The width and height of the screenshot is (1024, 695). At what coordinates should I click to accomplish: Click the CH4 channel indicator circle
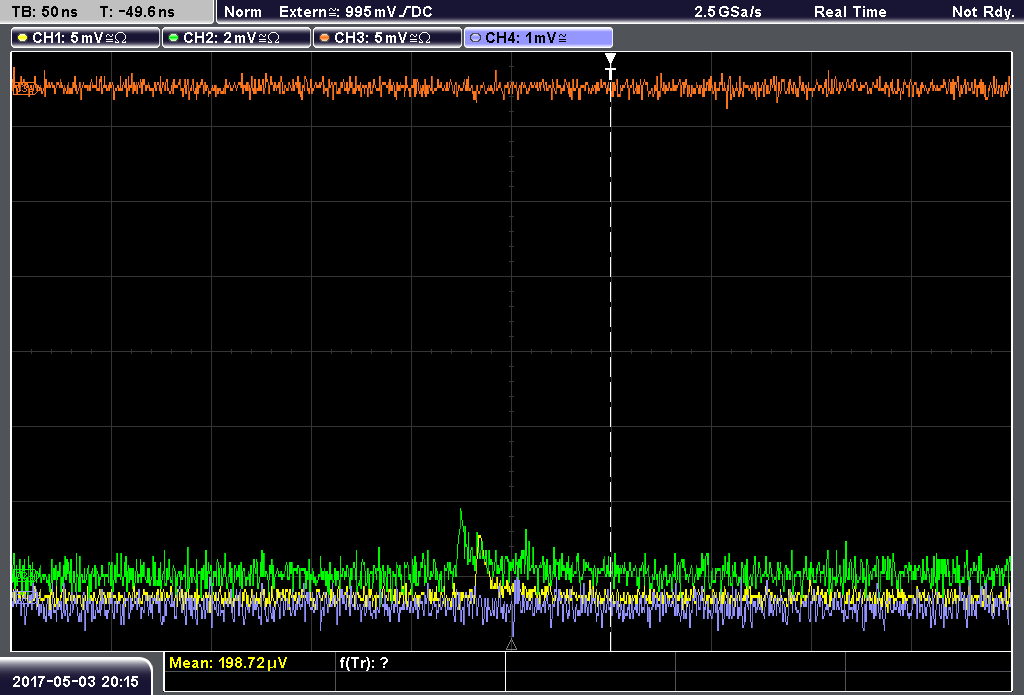(475, 38)
